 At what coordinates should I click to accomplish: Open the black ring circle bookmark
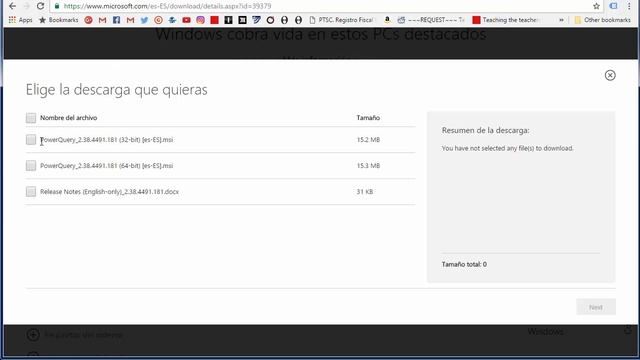270,20
